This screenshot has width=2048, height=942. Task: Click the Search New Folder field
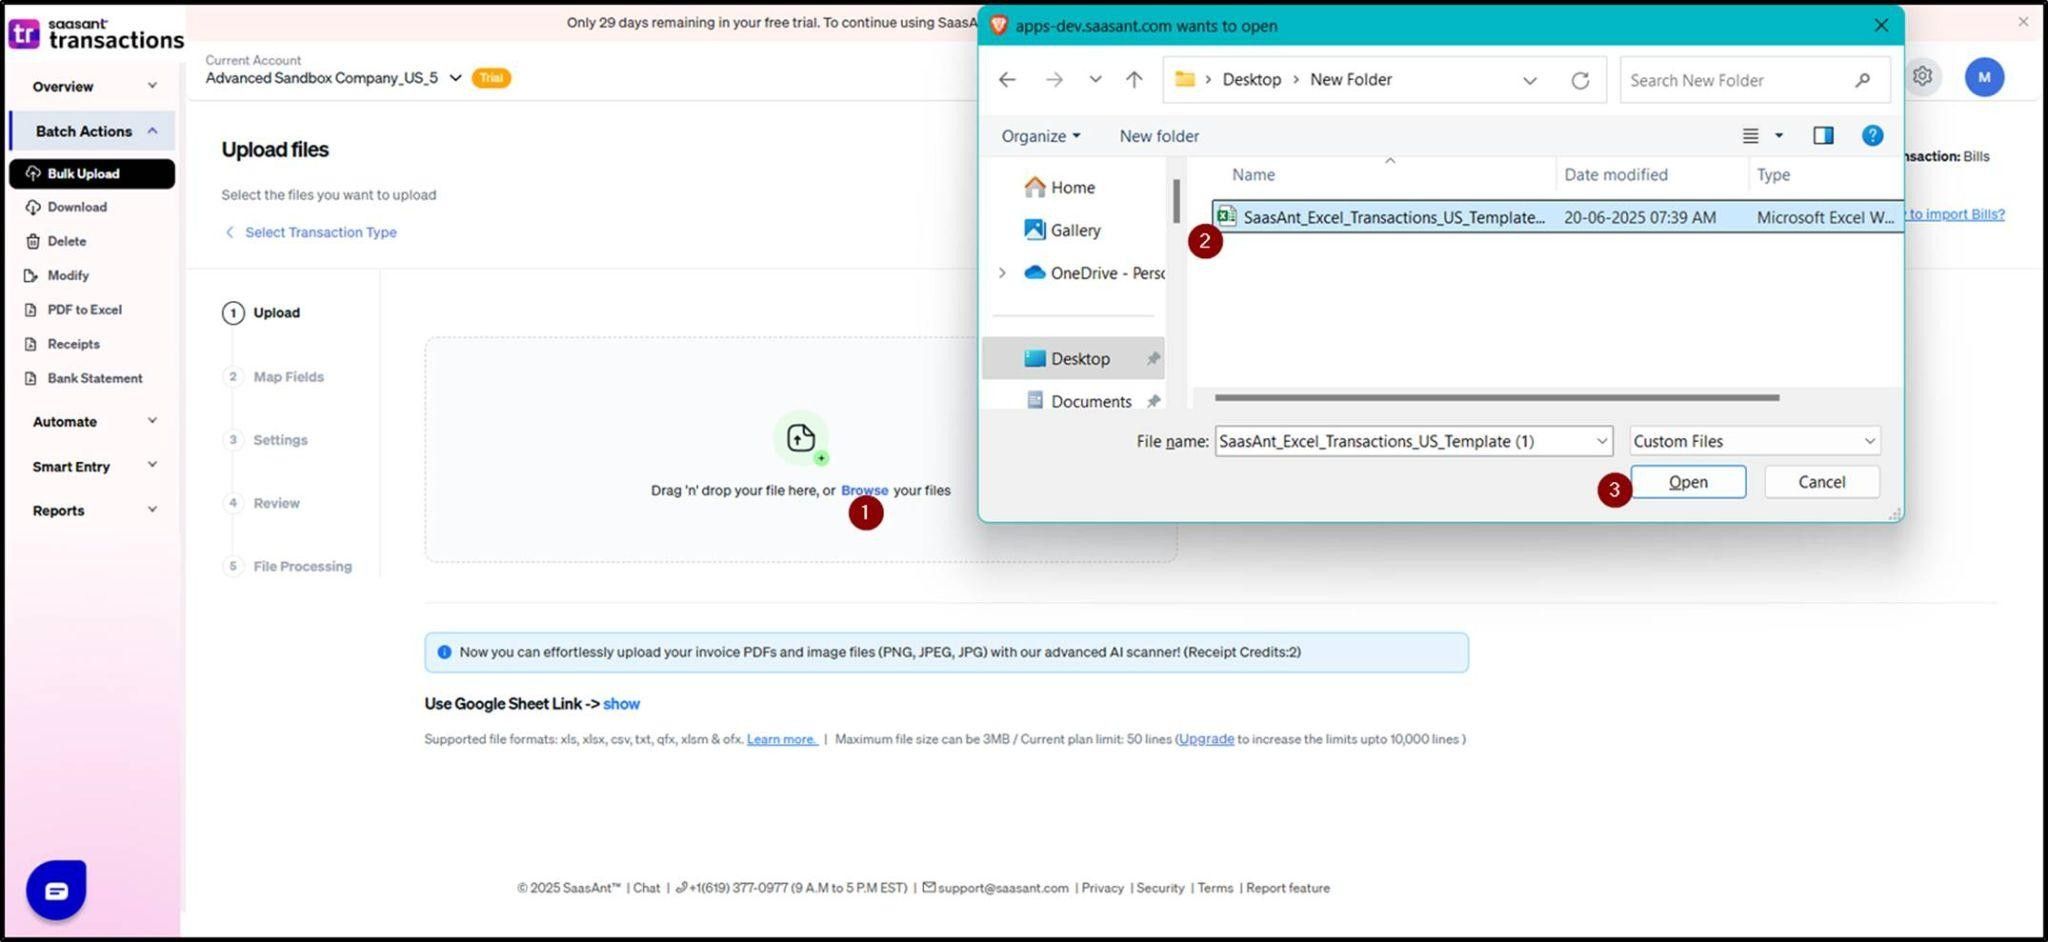coord(1740,80)
